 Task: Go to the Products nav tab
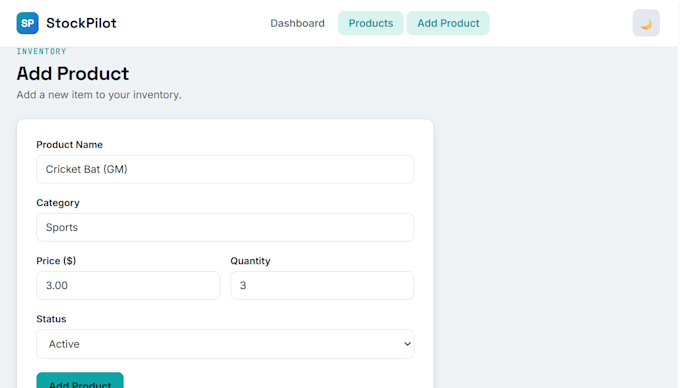(x=371, y=23)
